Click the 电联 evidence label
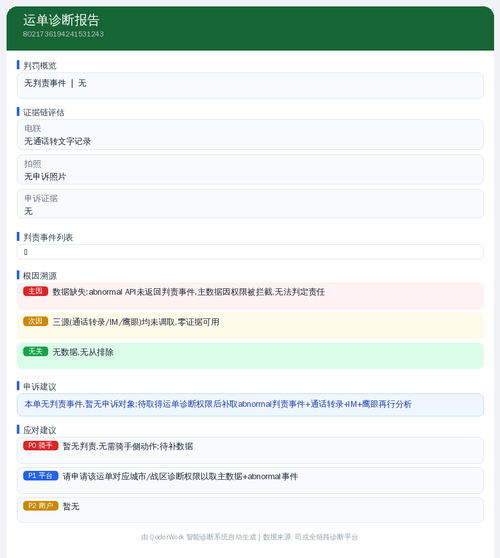The image size is (500, 558). tap(33, 128)
